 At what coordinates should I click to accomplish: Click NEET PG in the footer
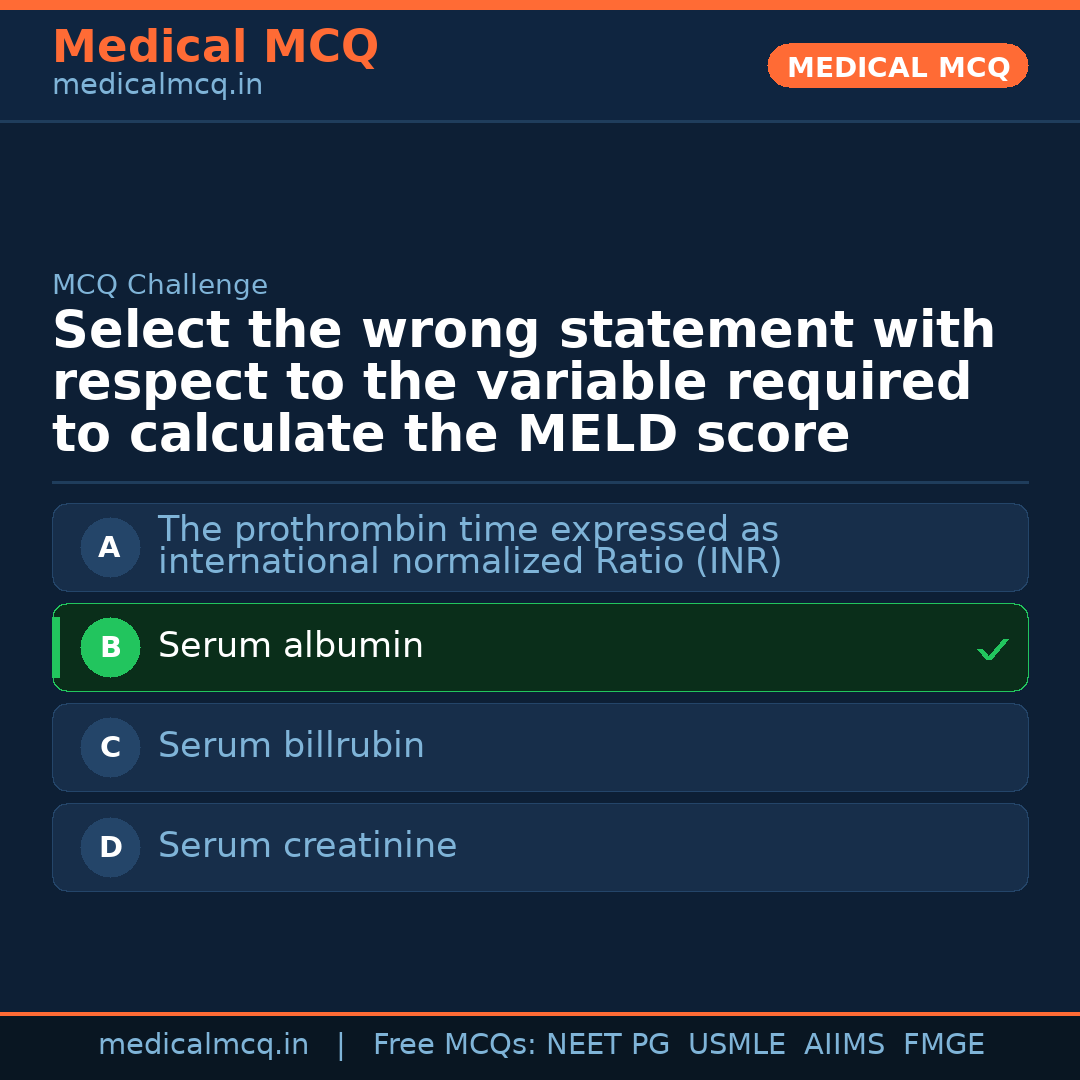tap(607, 1043)
